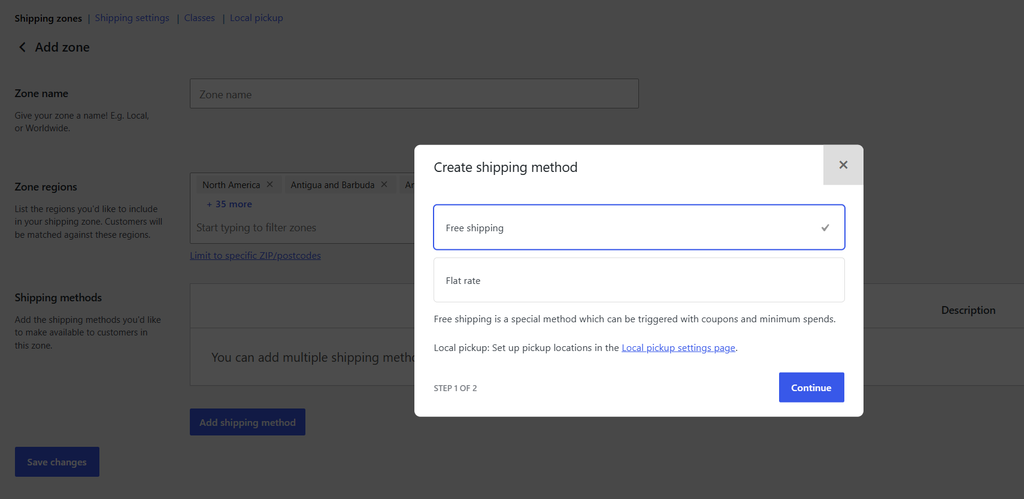Image resolution: width=1024 pixels, height=499 pixels.
Task: Click the checkmark on Free shipping
Action: 825,228
